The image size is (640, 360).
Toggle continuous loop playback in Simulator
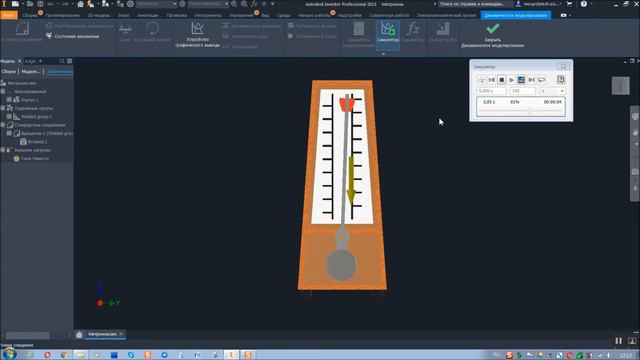[542, 80]
